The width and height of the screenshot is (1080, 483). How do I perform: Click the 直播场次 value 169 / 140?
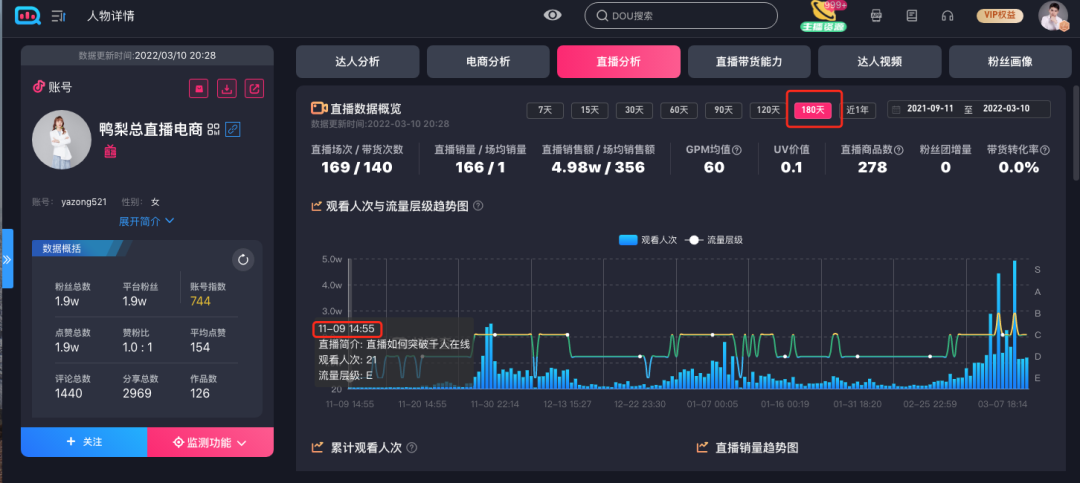[x=357, y=167]
